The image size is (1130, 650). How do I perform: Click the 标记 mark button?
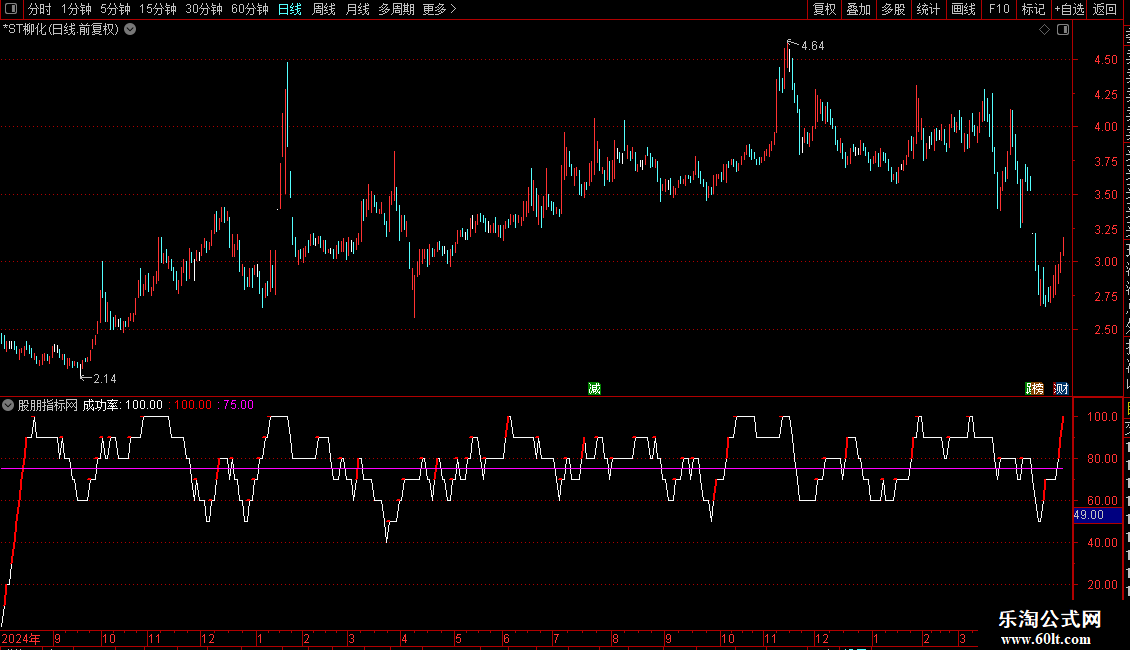tap(1033, 9)
